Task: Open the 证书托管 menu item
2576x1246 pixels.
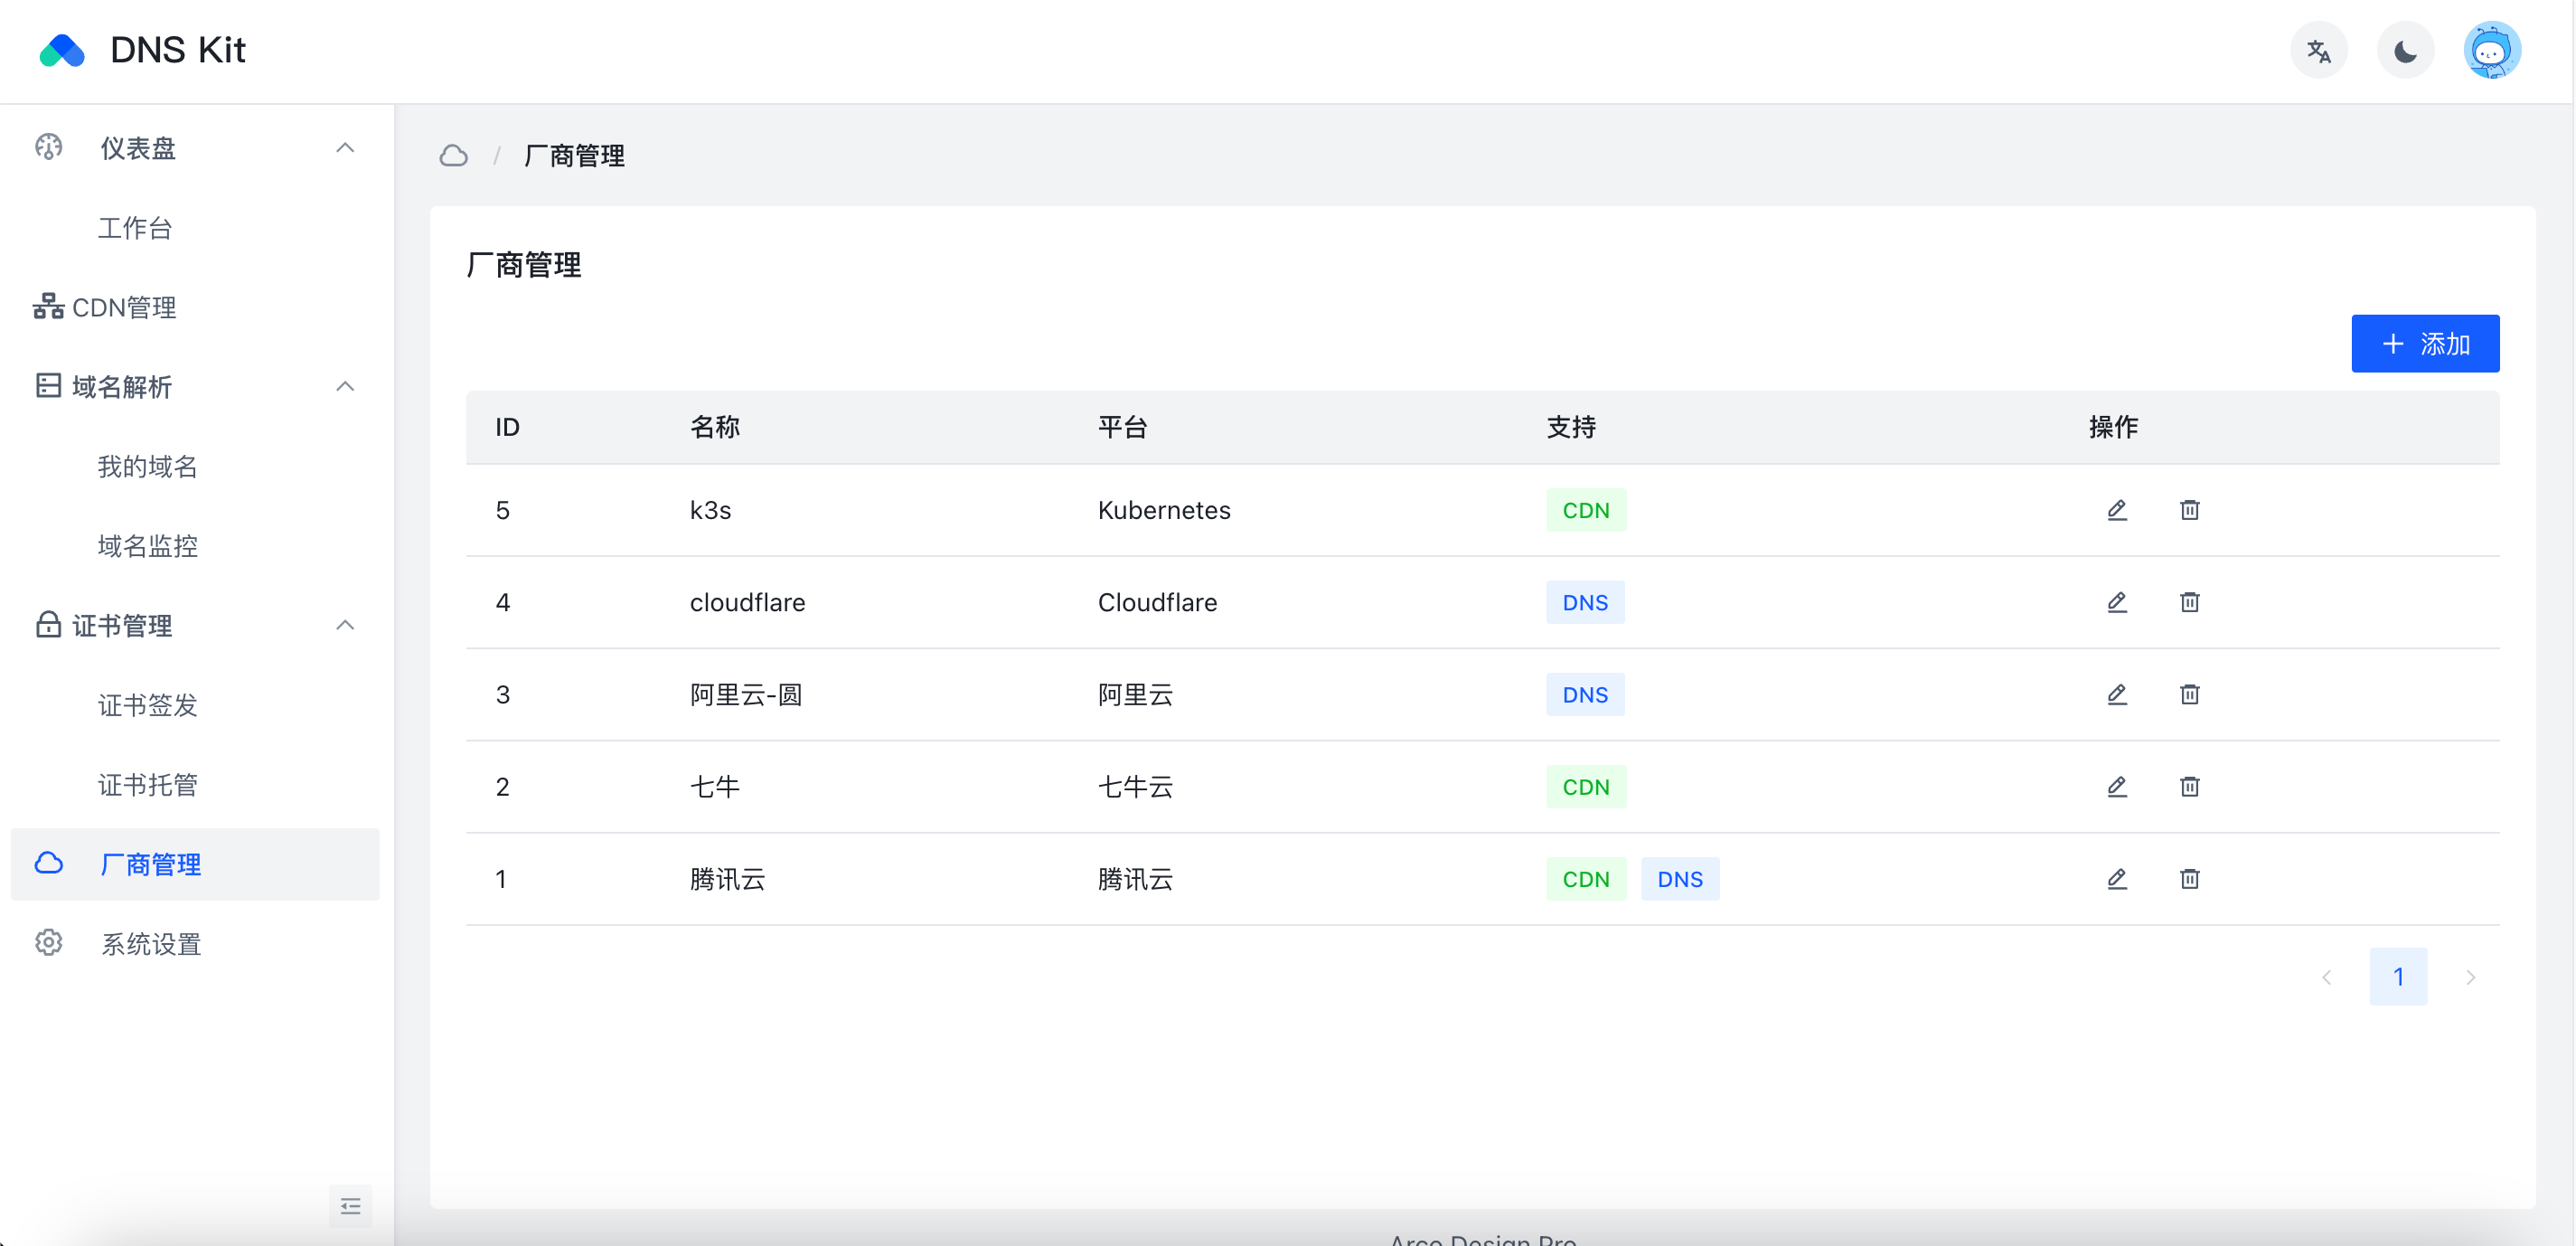Action: click(x=195, y=785)
